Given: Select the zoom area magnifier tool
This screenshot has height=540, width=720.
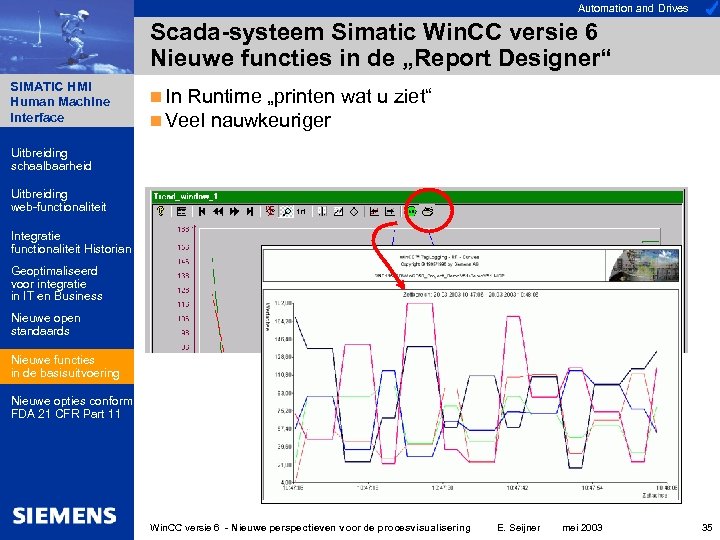Looking at the screenshot, I should 287,211.
